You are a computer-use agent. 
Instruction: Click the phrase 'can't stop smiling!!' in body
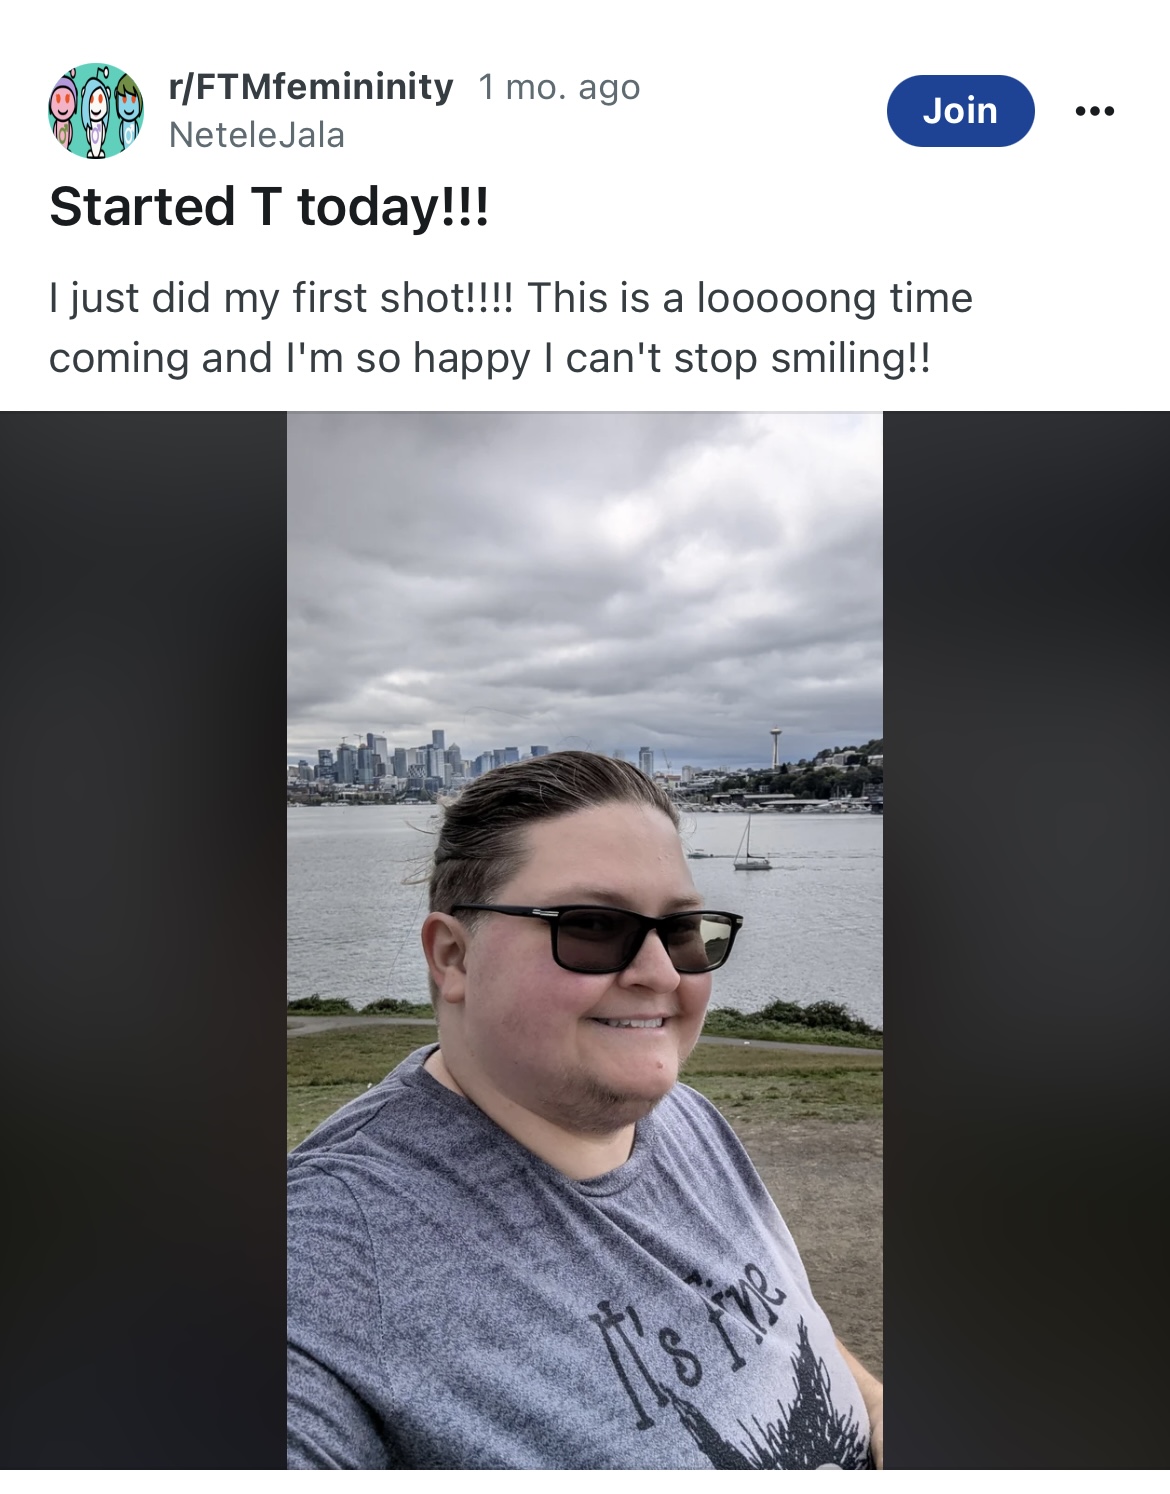click(x=748, y=358)
